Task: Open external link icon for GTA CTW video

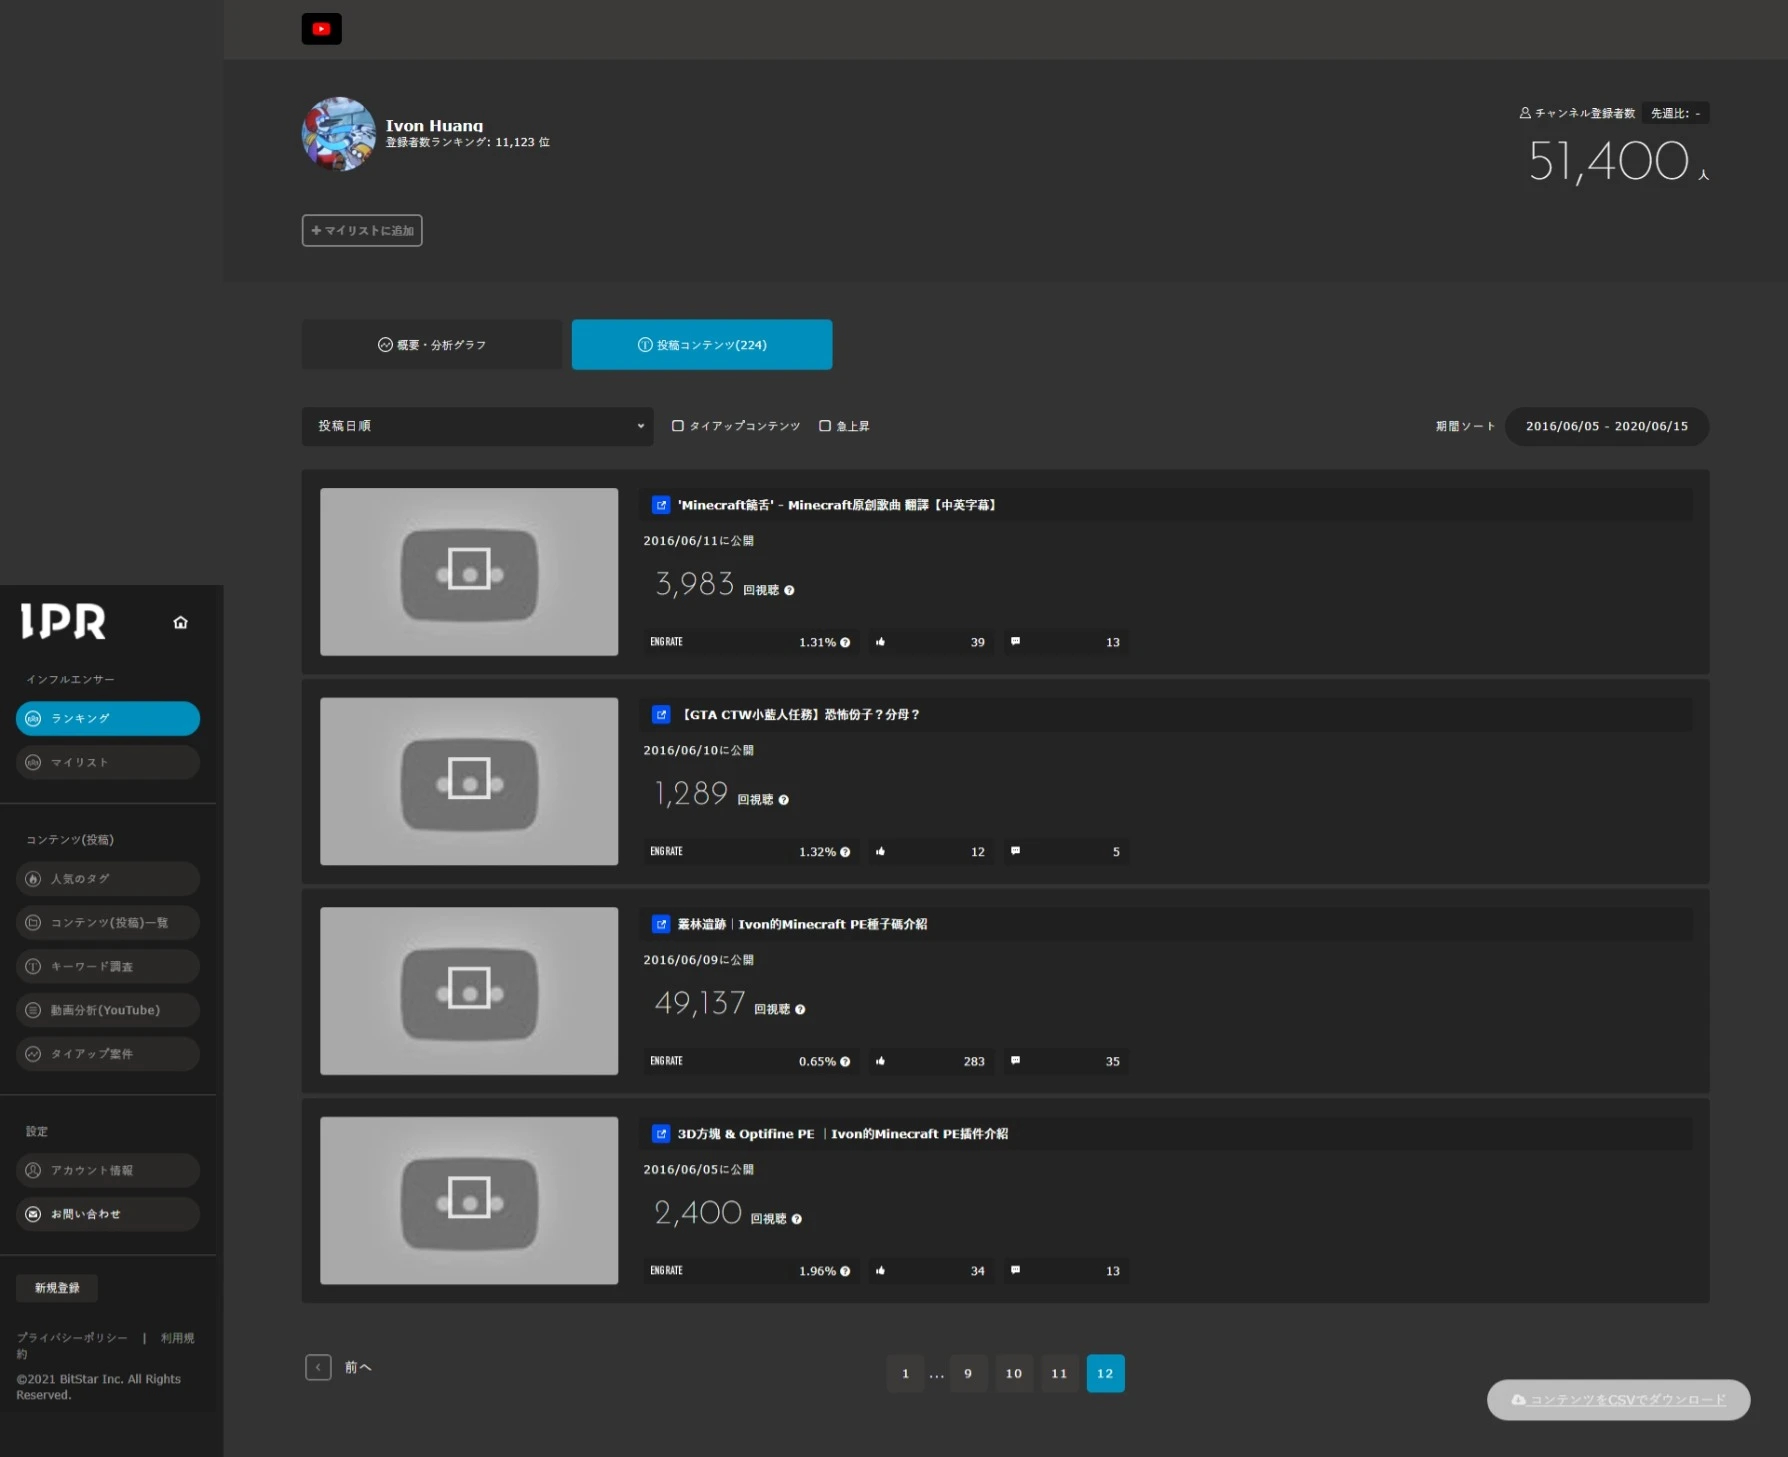Action: tap(661, 714)
